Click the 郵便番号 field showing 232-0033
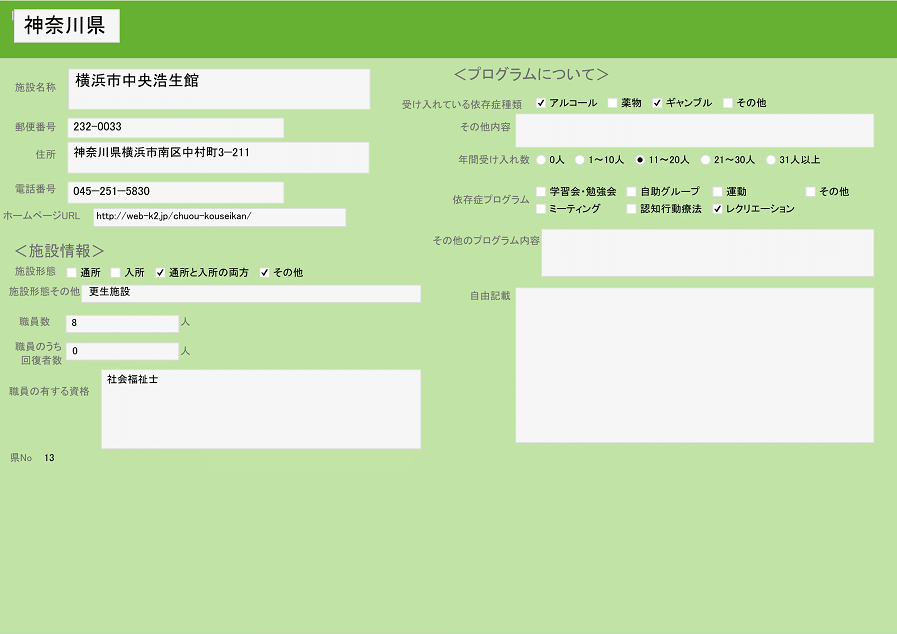This screenshot has height=634, width=897. 175,127
